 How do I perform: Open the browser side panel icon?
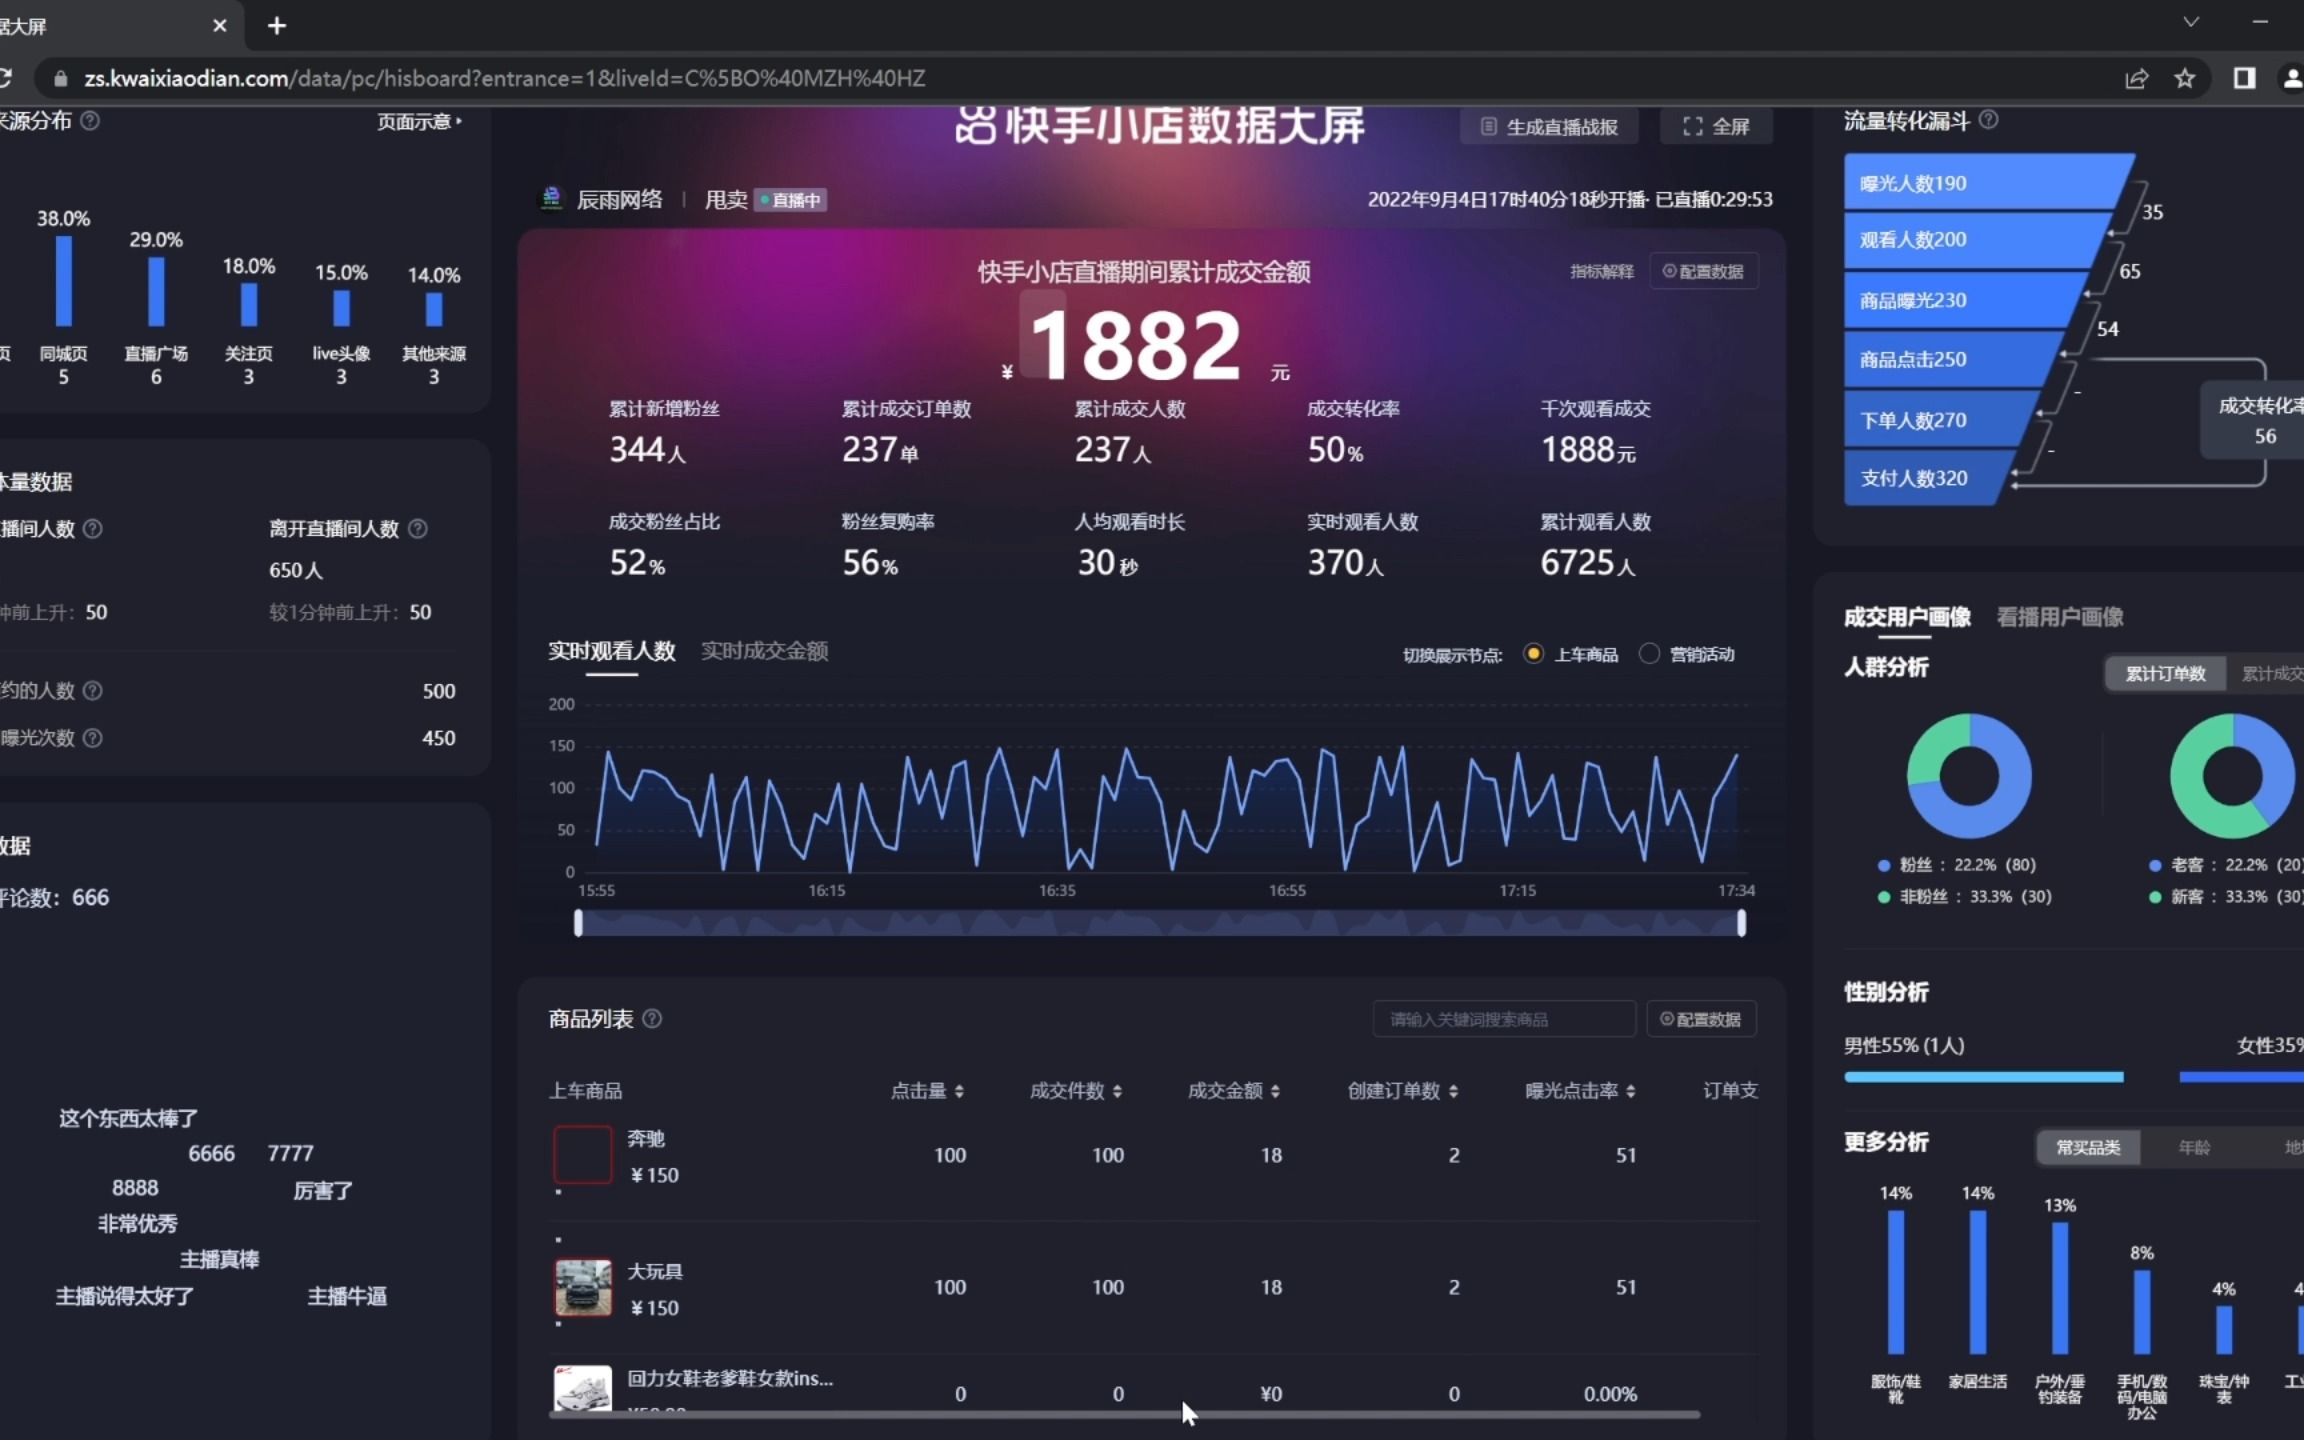point(2244,78)
